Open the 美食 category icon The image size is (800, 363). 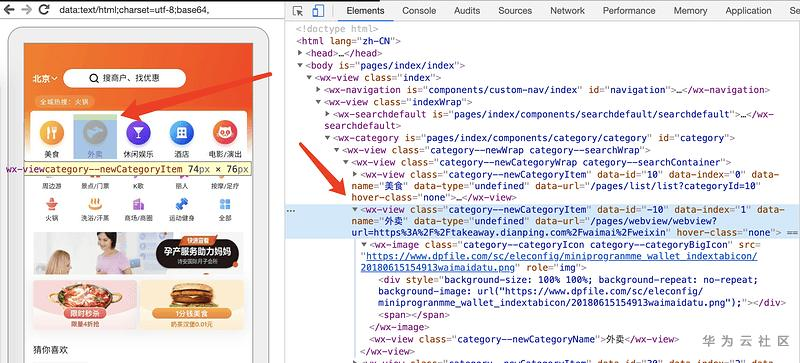click(x=52, y=133)
